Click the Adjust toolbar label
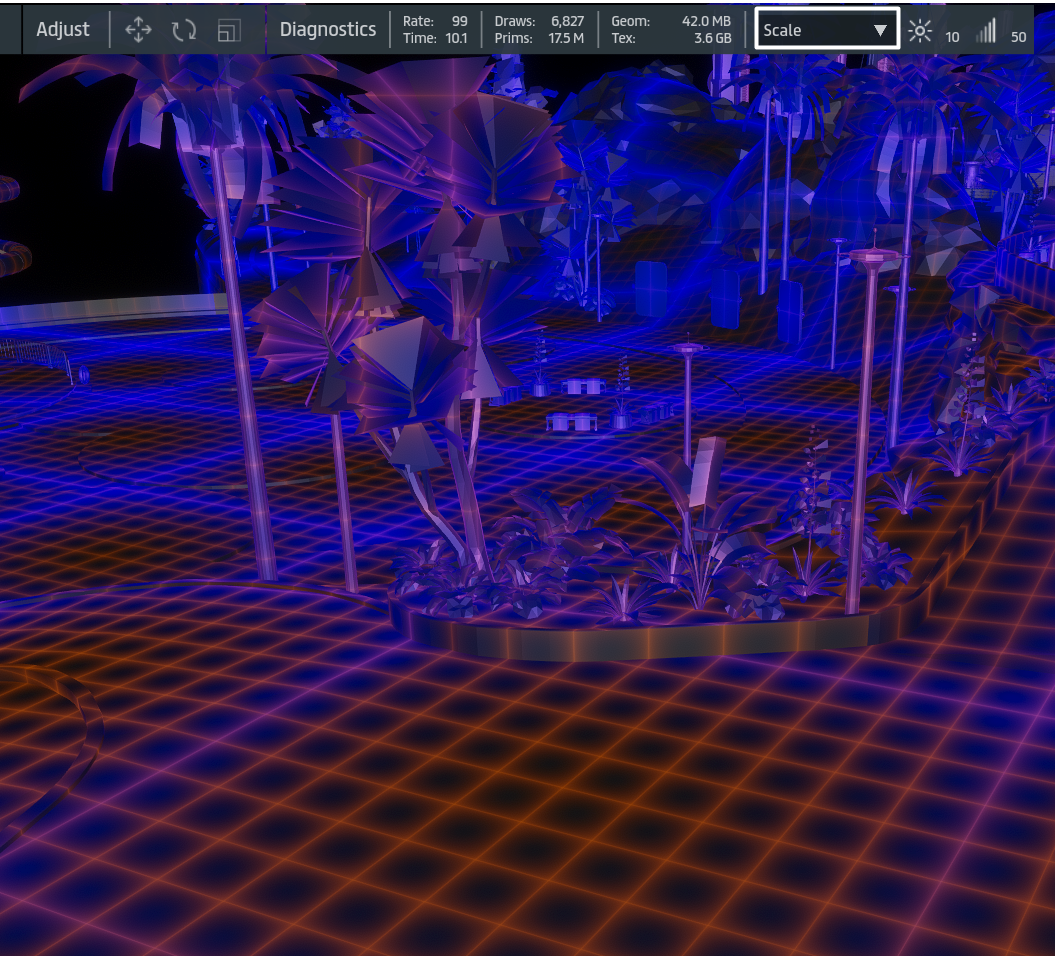Image resolution: width=1055 pixels, height=956 pixels. [63, 30]
